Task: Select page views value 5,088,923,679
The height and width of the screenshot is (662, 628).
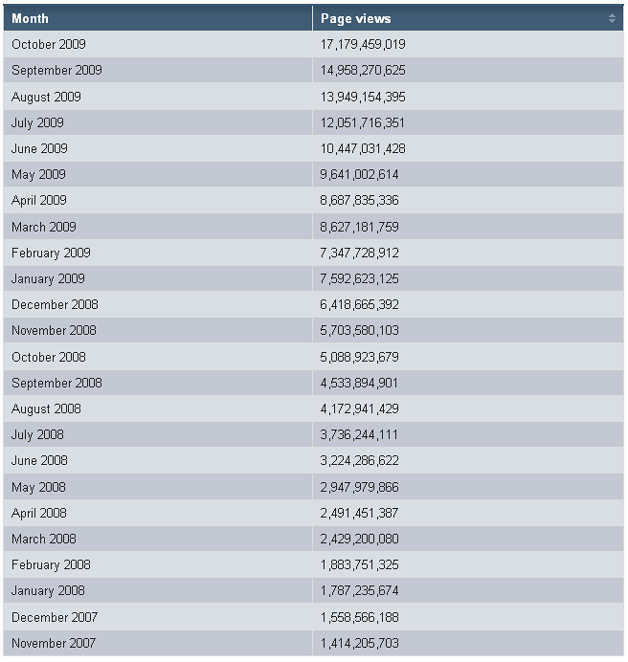Action: tap(360, 357)
